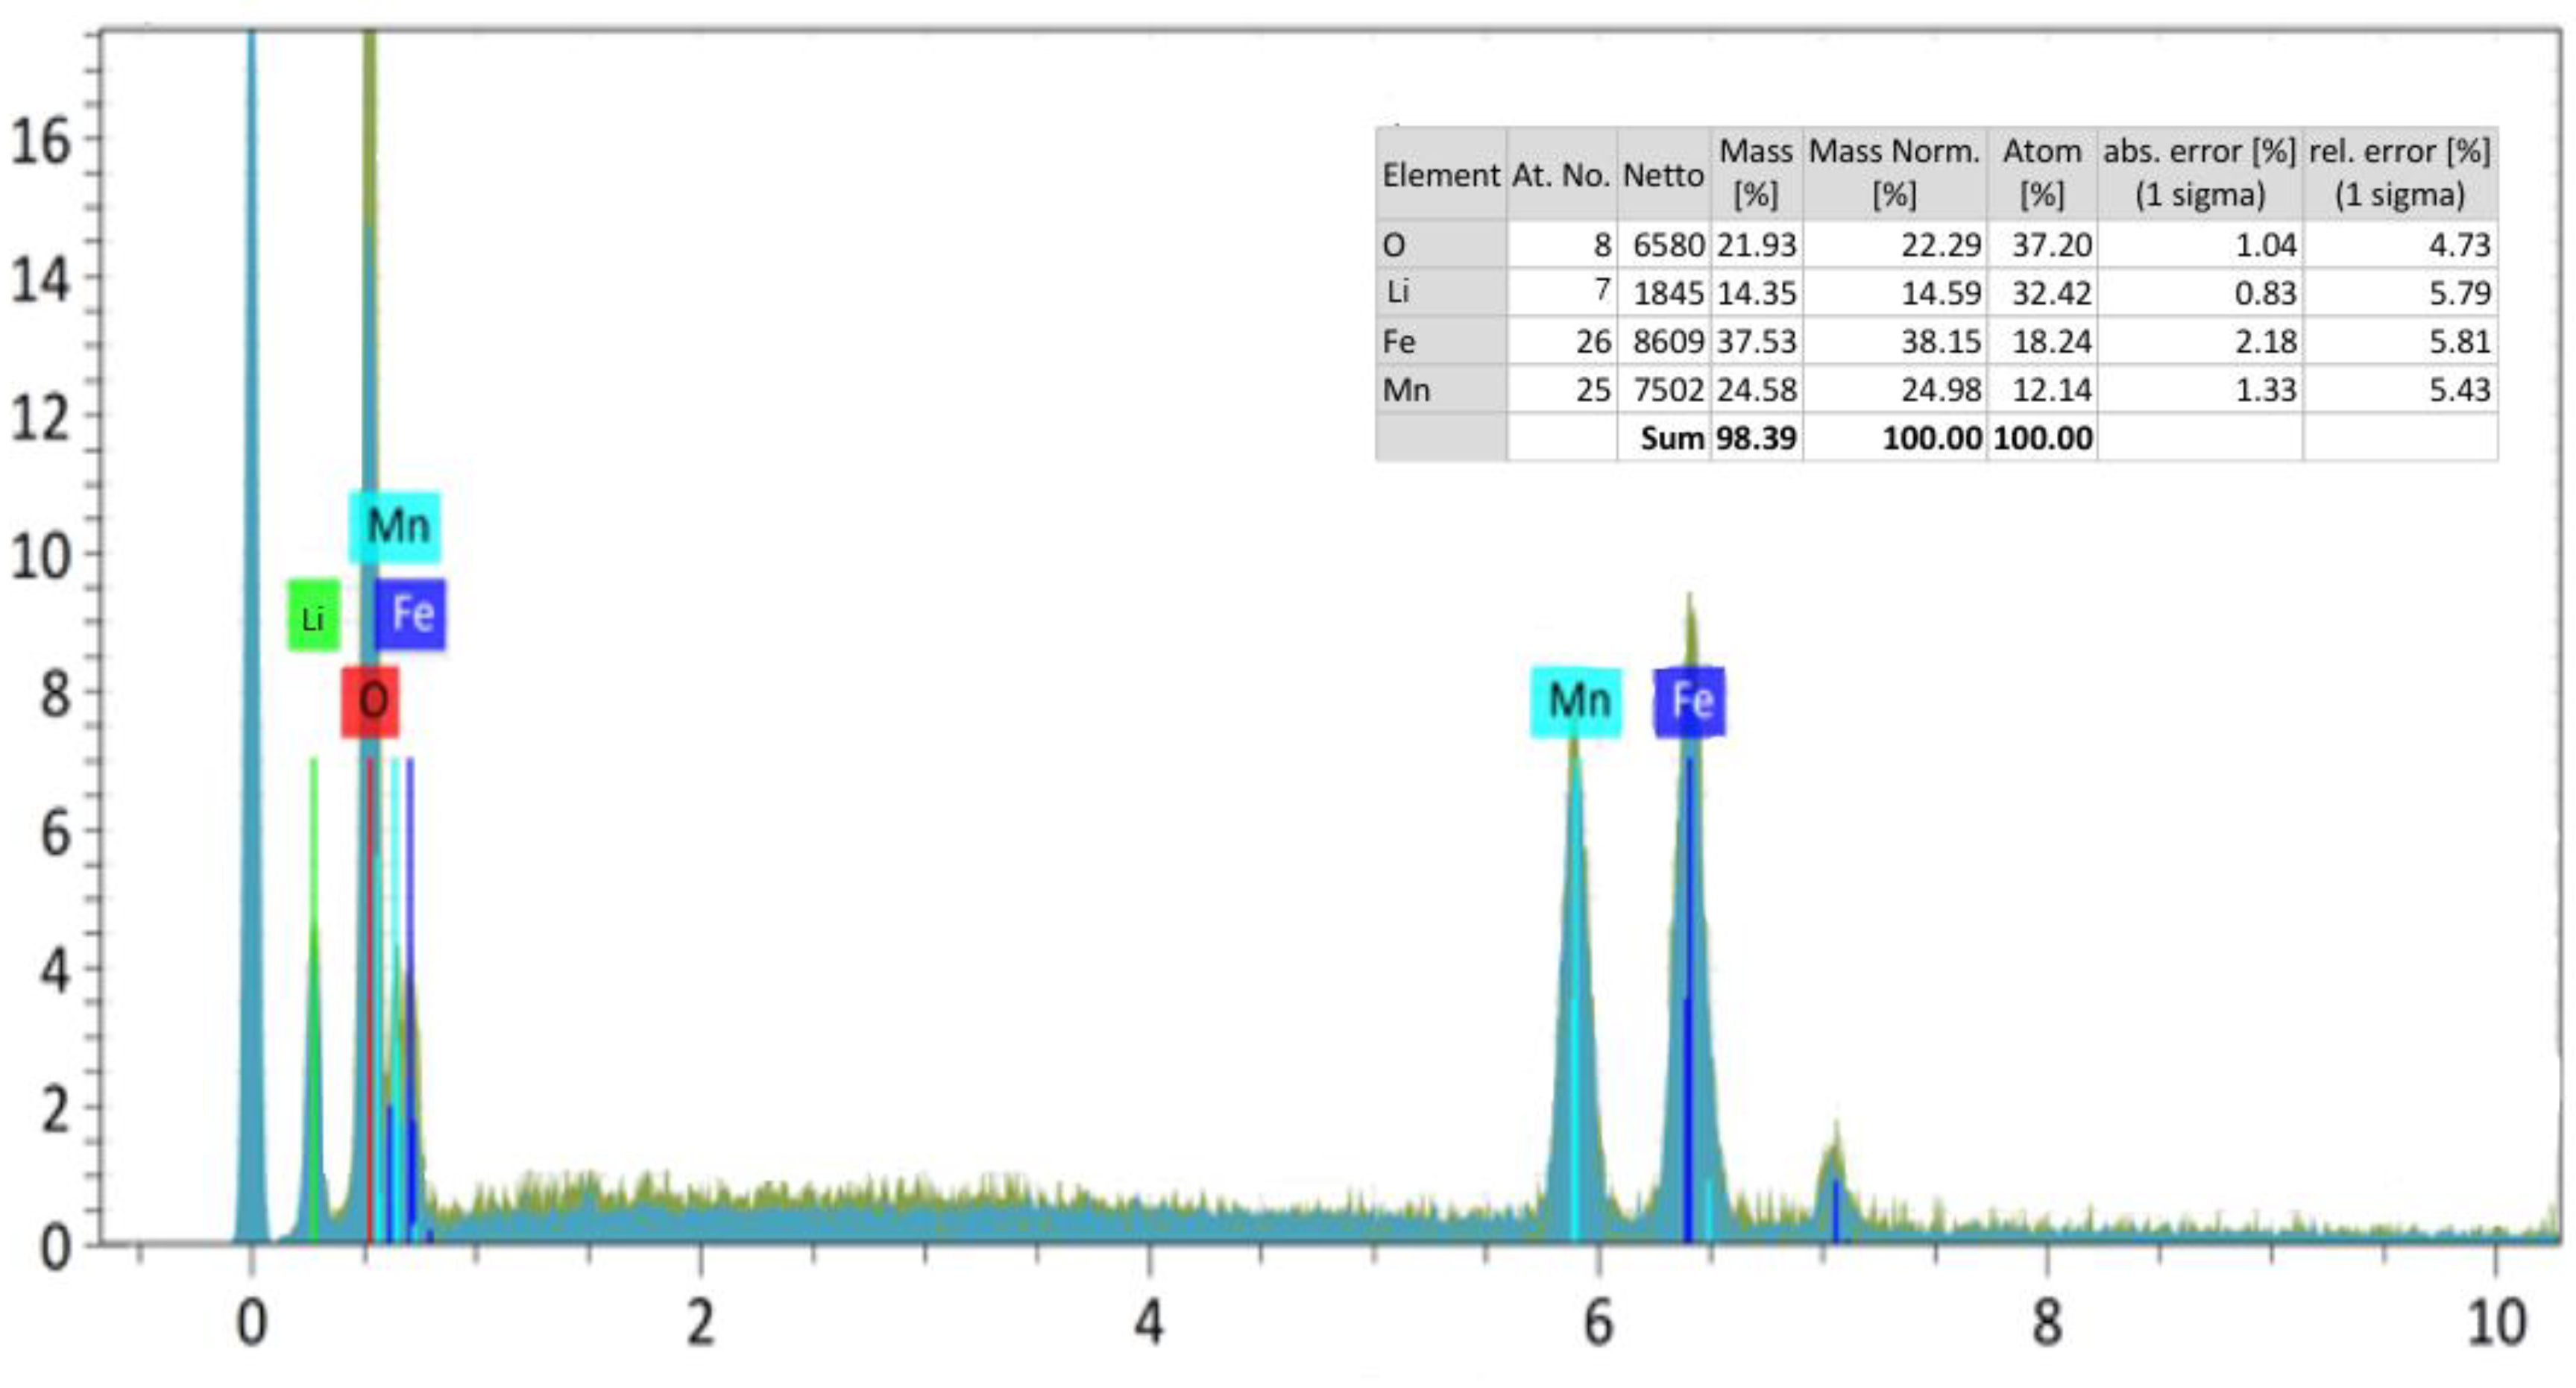Select the blue Fe label near low-energy peak
The width and height of the screenshot is (2576, 1388).
411,614
